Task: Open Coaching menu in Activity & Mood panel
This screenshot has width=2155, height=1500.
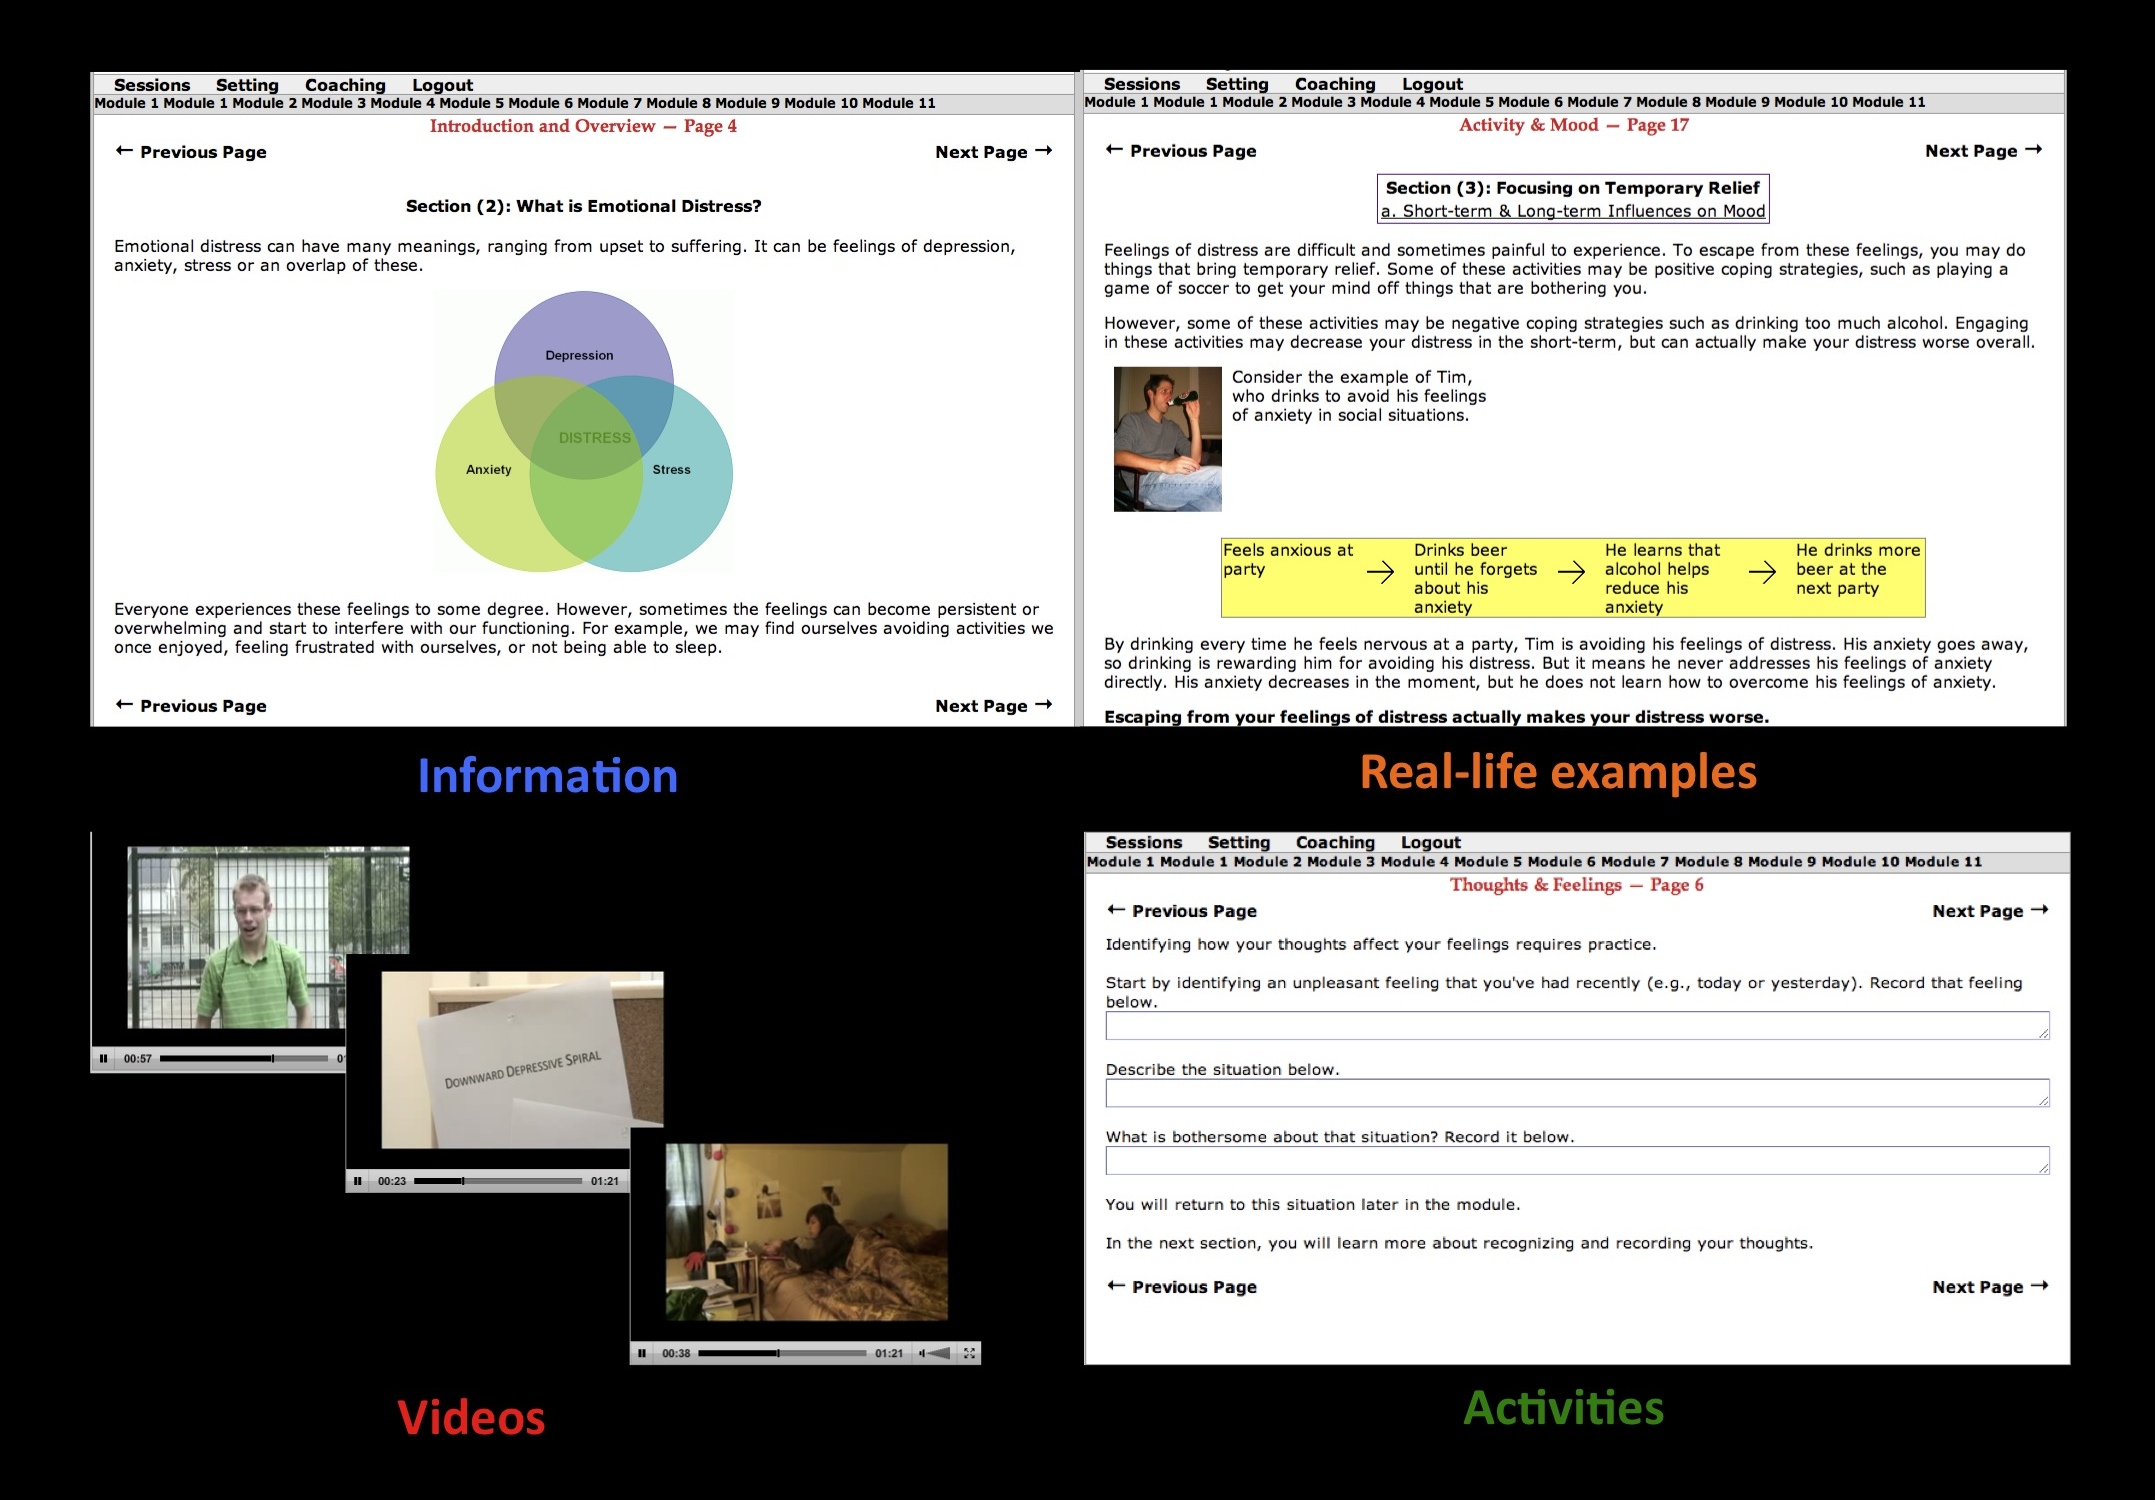Action: pos(1335,84)
